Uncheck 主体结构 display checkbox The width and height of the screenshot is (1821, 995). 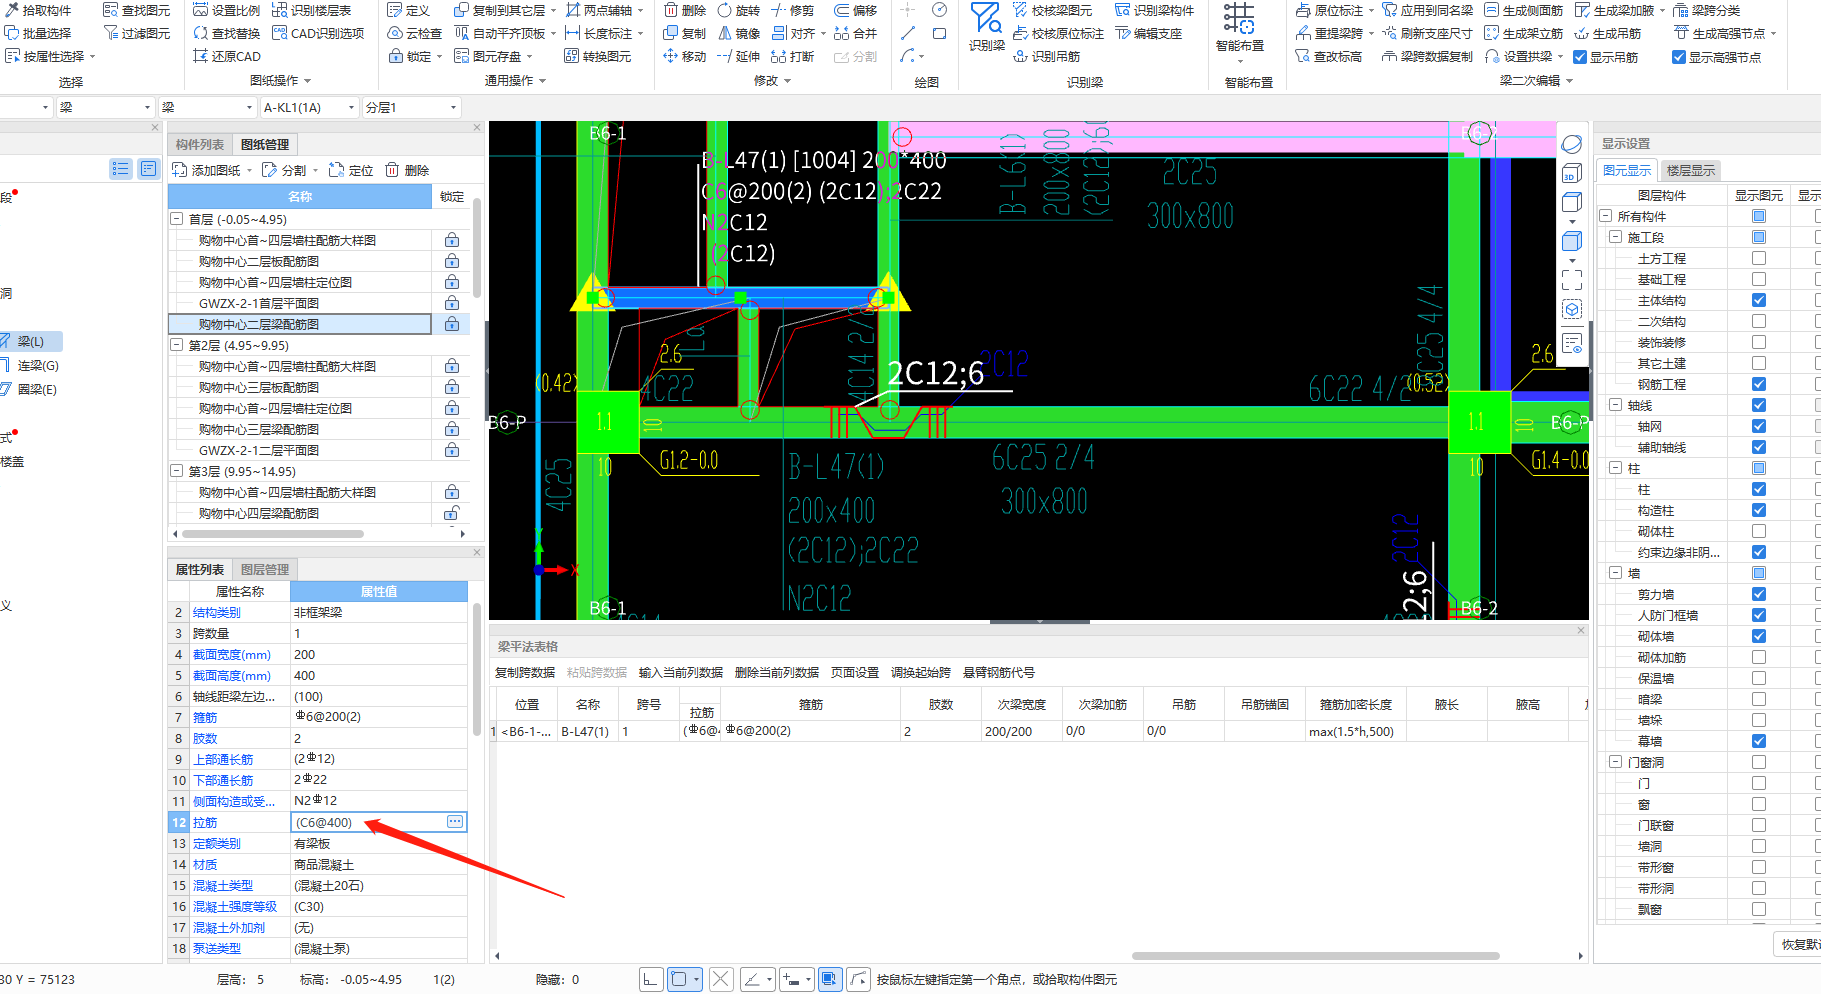point(1759,300)
